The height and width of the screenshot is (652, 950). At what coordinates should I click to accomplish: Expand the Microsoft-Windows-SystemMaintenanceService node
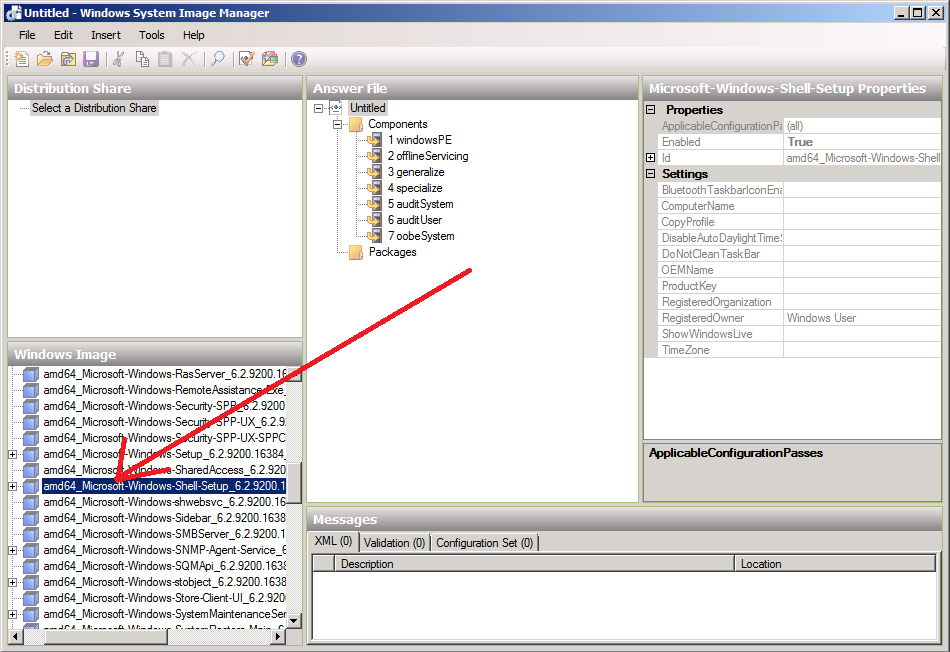tap(13, 614)
